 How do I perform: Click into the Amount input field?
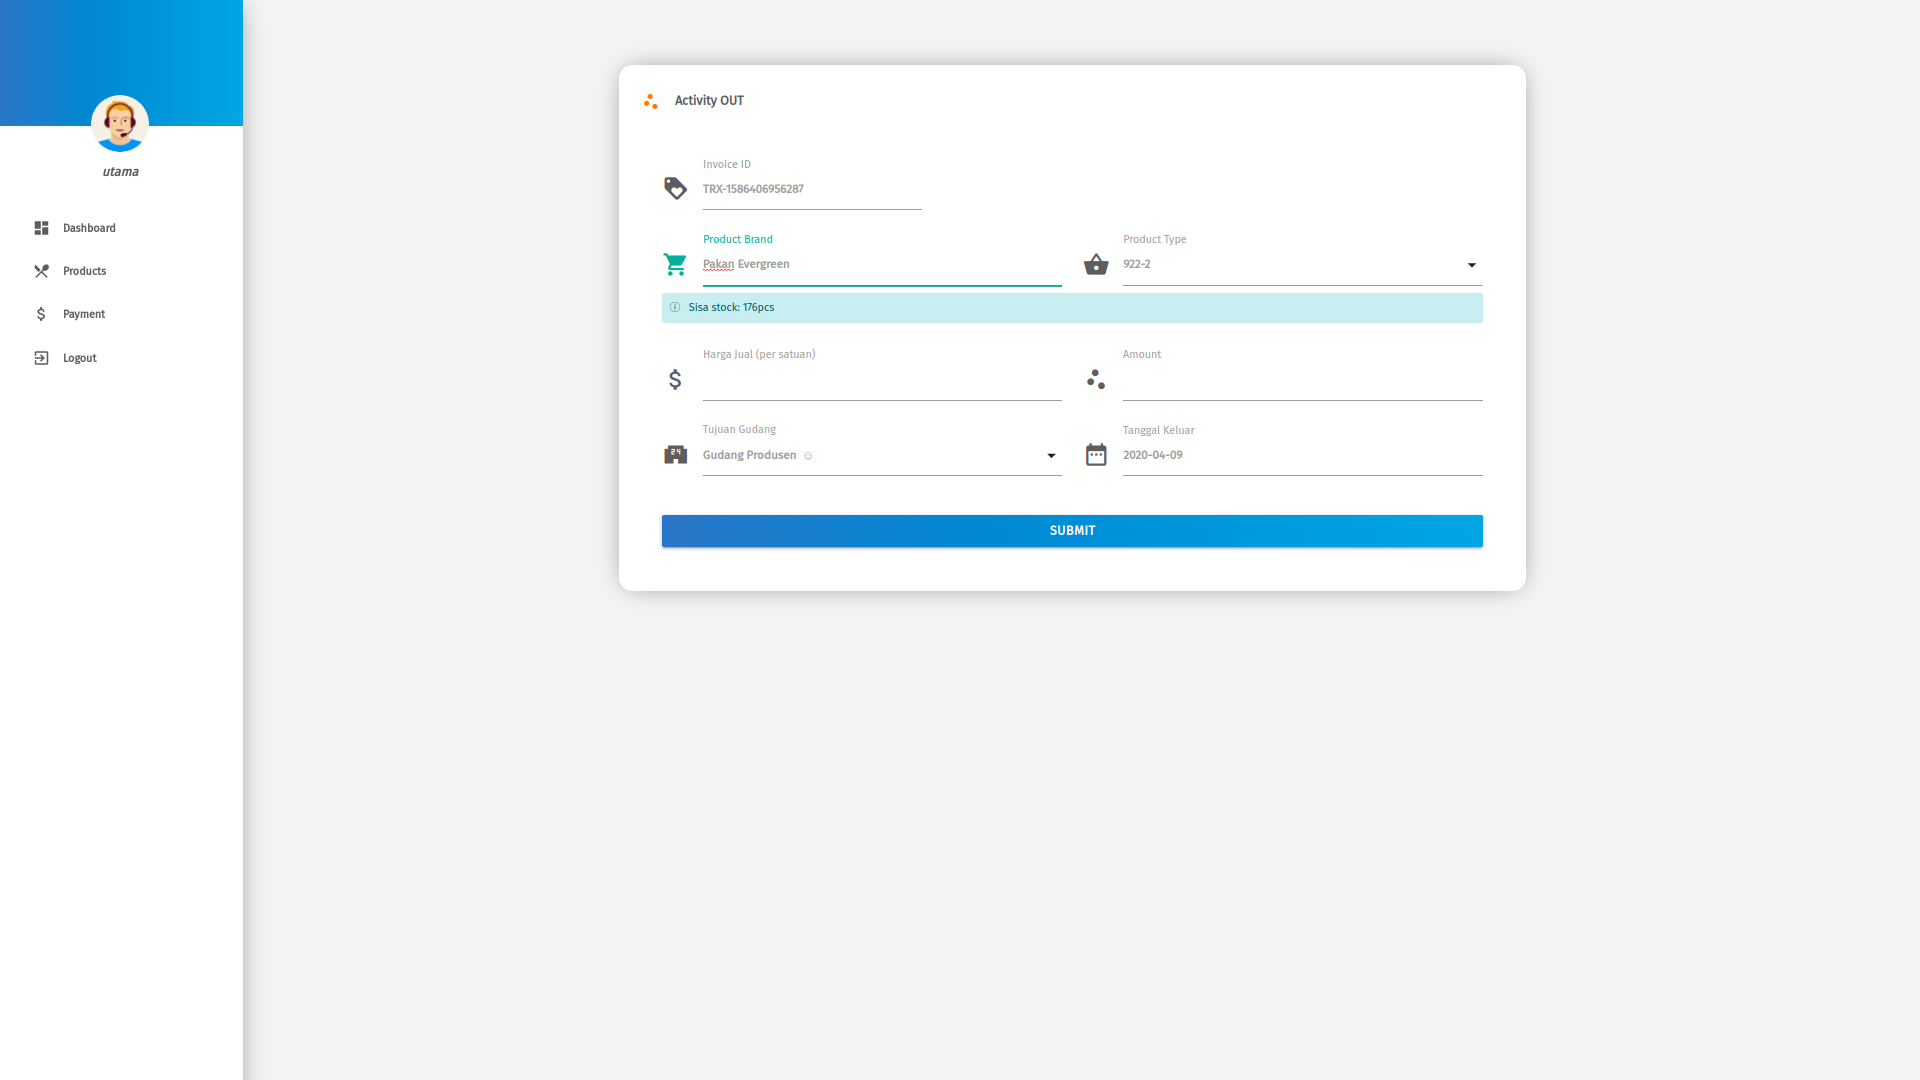[x=1301, y=381]
